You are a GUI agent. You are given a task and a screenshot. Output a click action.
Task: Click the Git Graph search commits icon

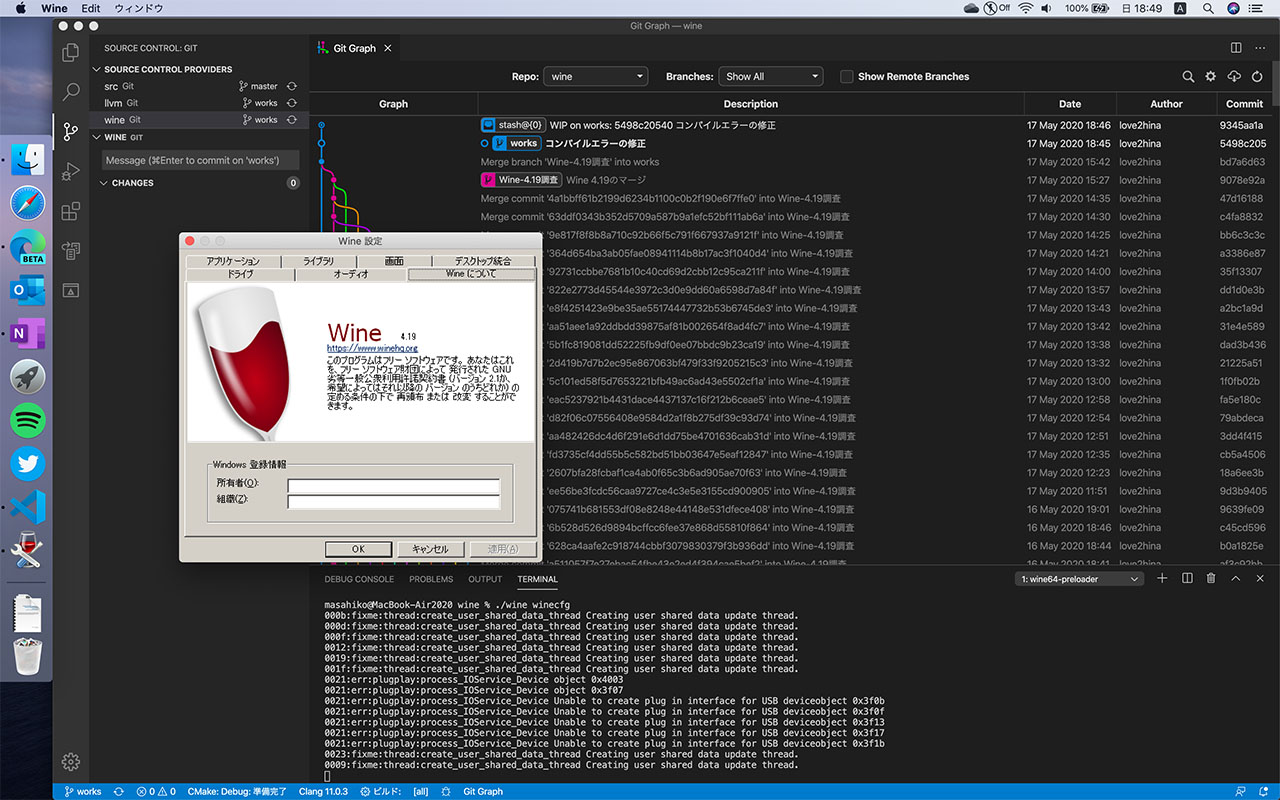pos(1188,76)
